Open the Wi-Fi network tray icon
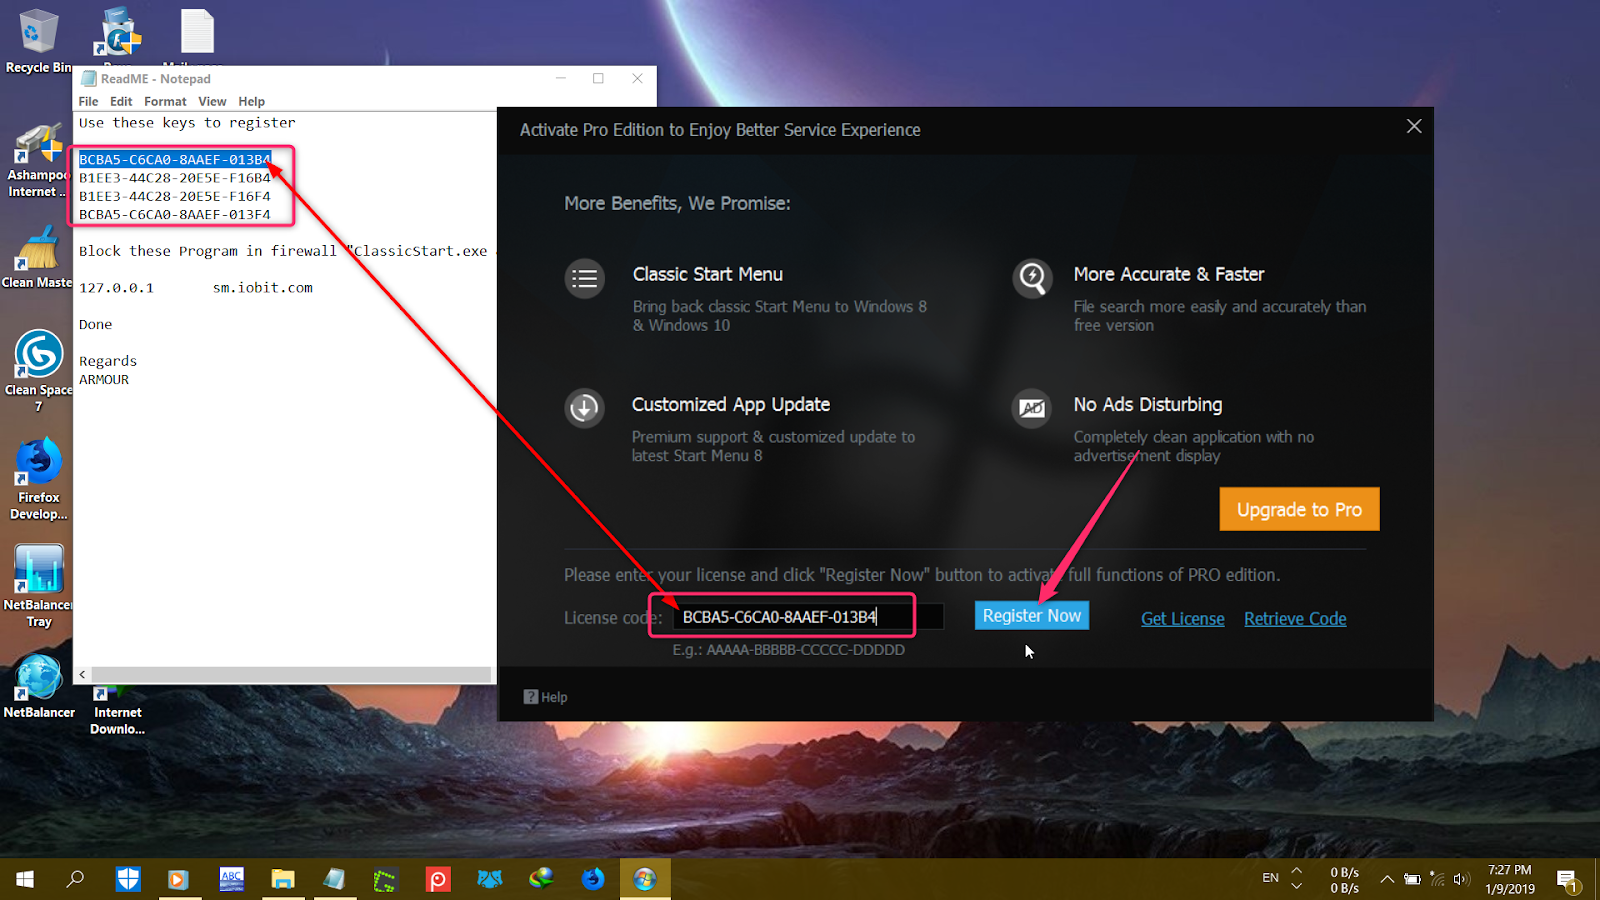The width and height of the screenshot is (1600, 900). 1437,879
